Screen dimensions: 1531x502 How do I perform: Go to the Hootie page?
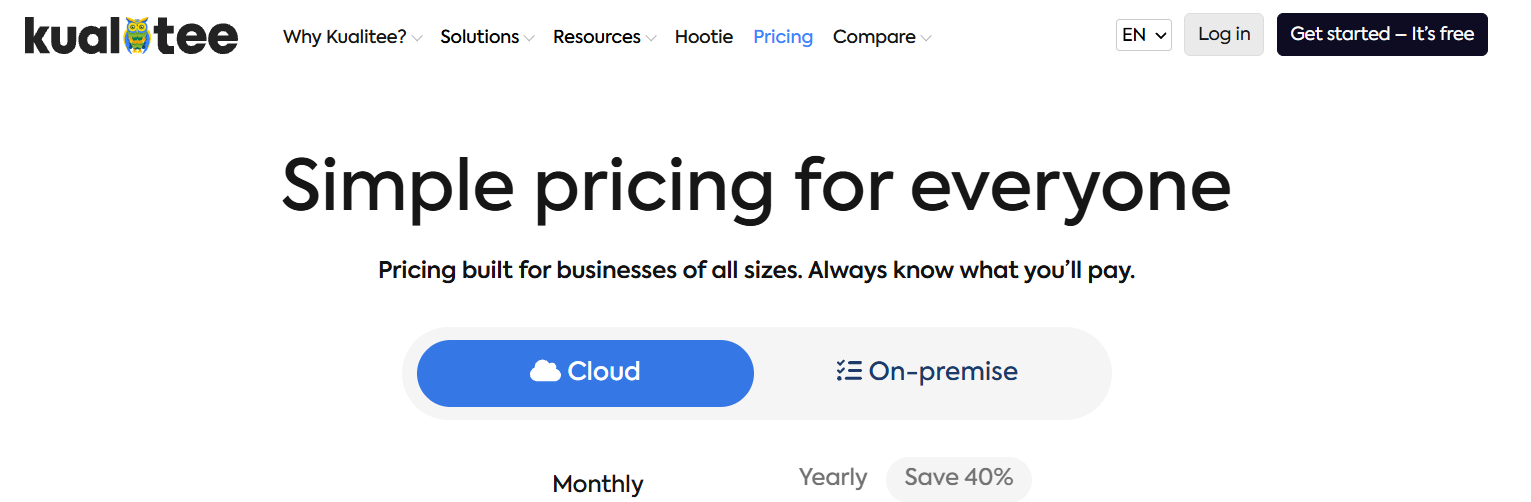(x=704, y=37)
